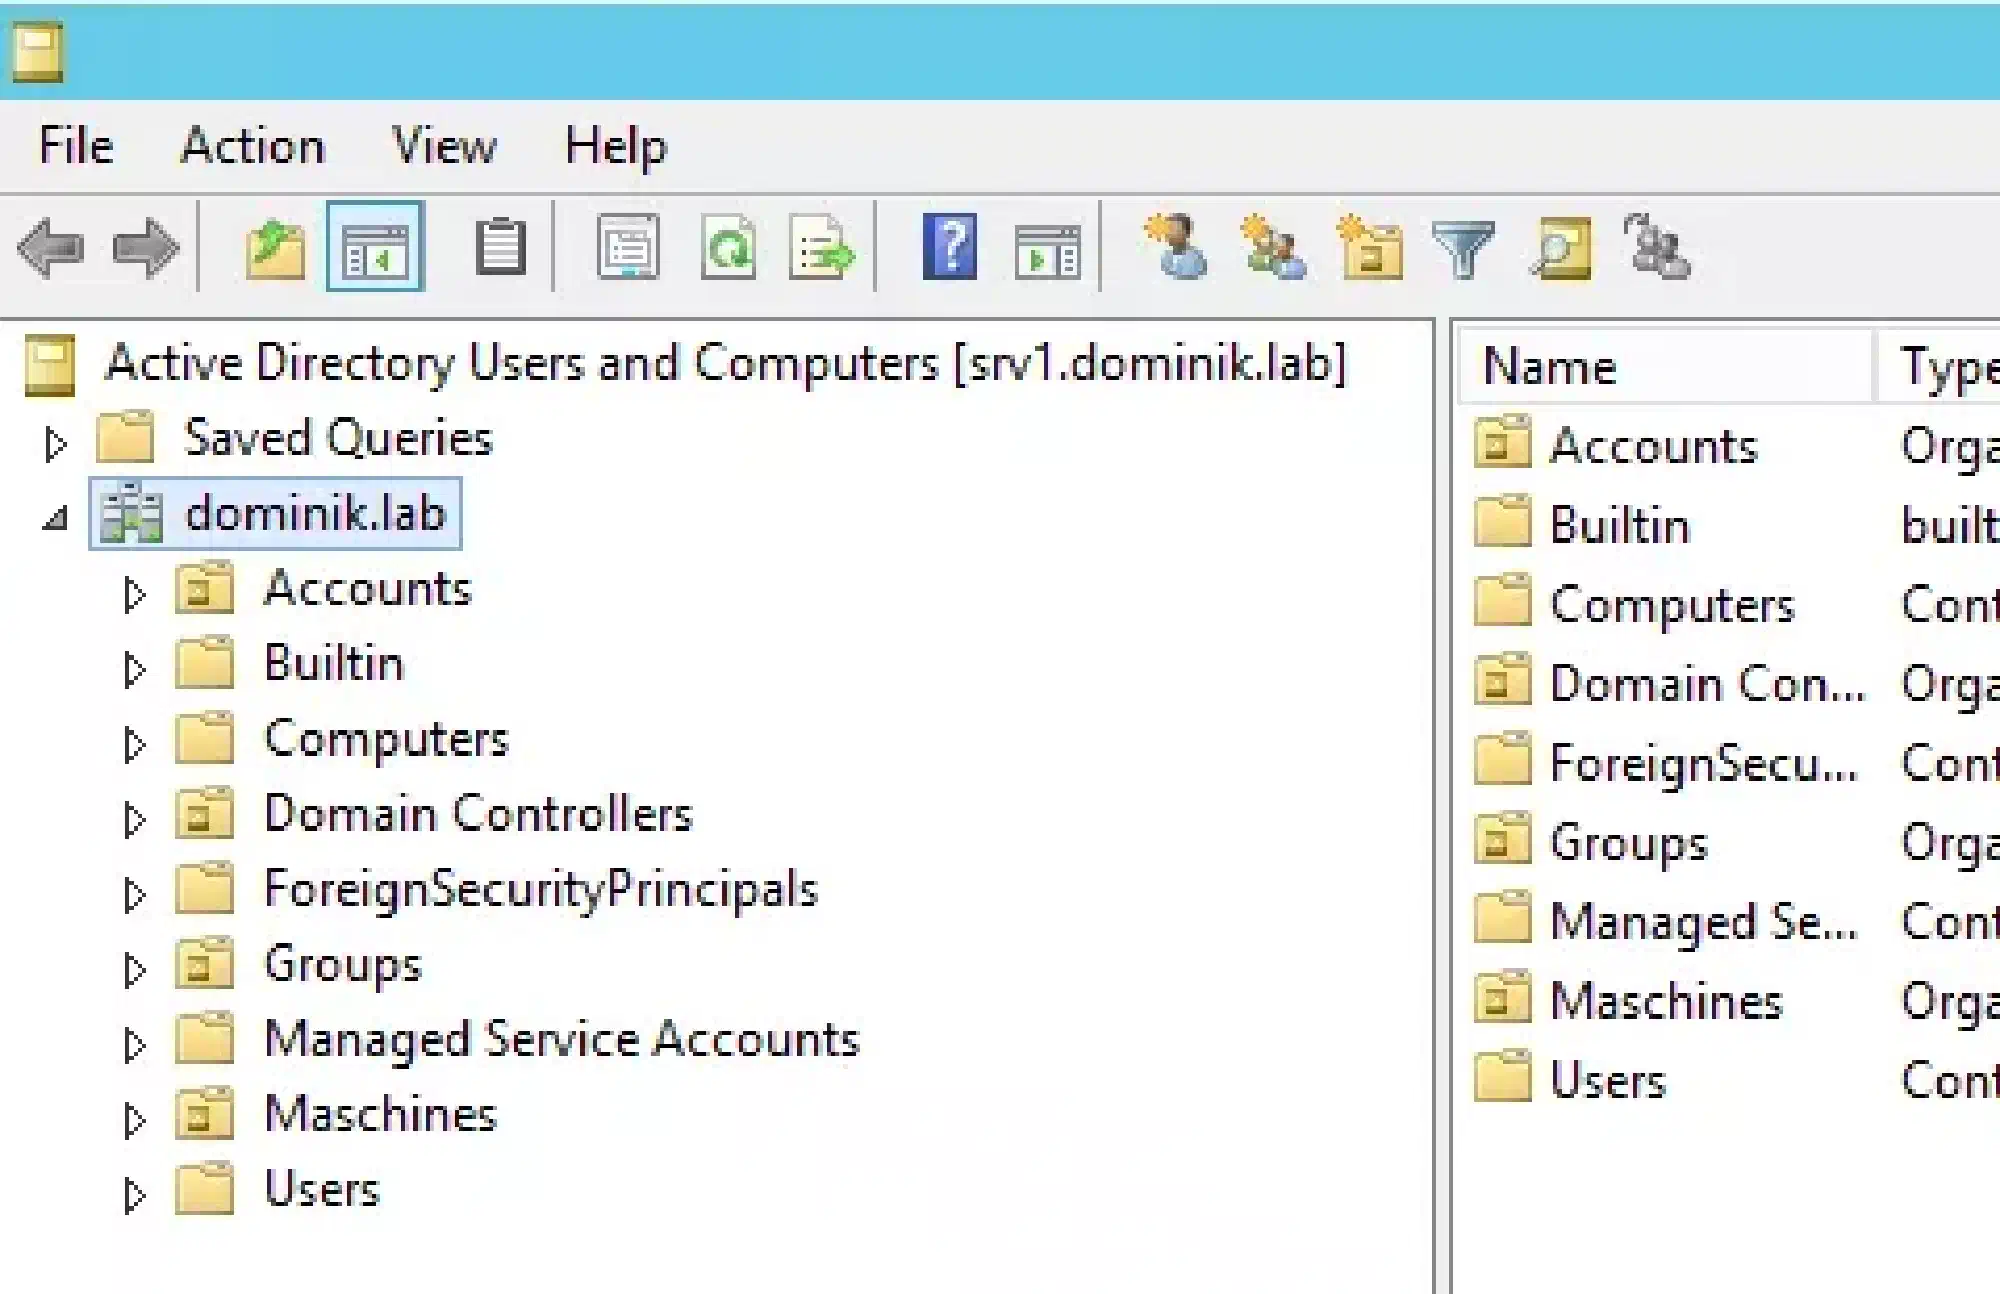Image resolution: width=2000 pixels, height=1294 pixels.
Task: Click the Forward arrow toolbar icon
Action: pos(146,248)
